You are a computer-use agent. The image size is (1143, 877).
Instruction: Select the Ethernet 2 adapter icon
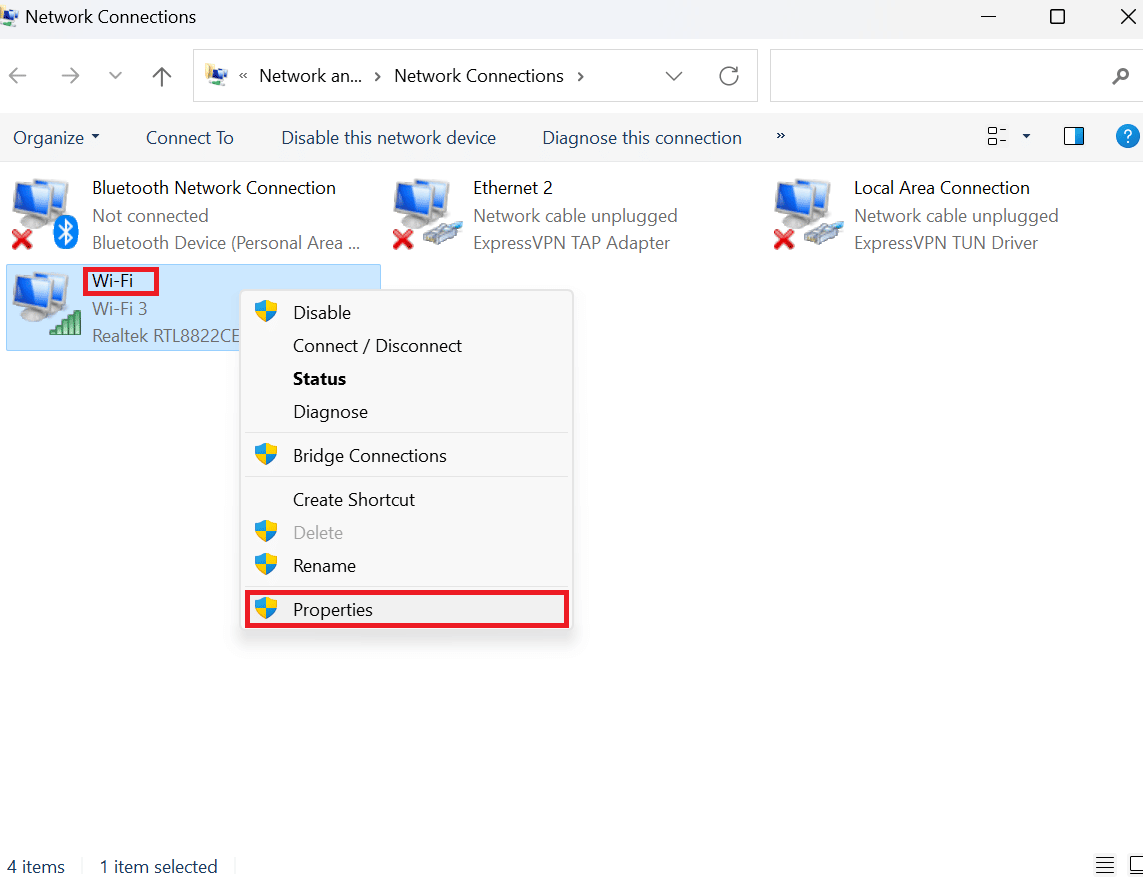(x=426, y=215)
